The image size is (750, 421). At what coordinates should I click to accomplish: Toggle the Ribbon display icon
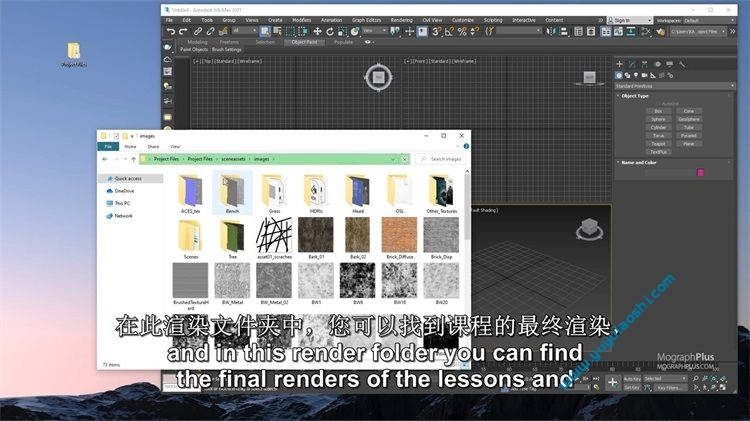(x=606, y=32)
